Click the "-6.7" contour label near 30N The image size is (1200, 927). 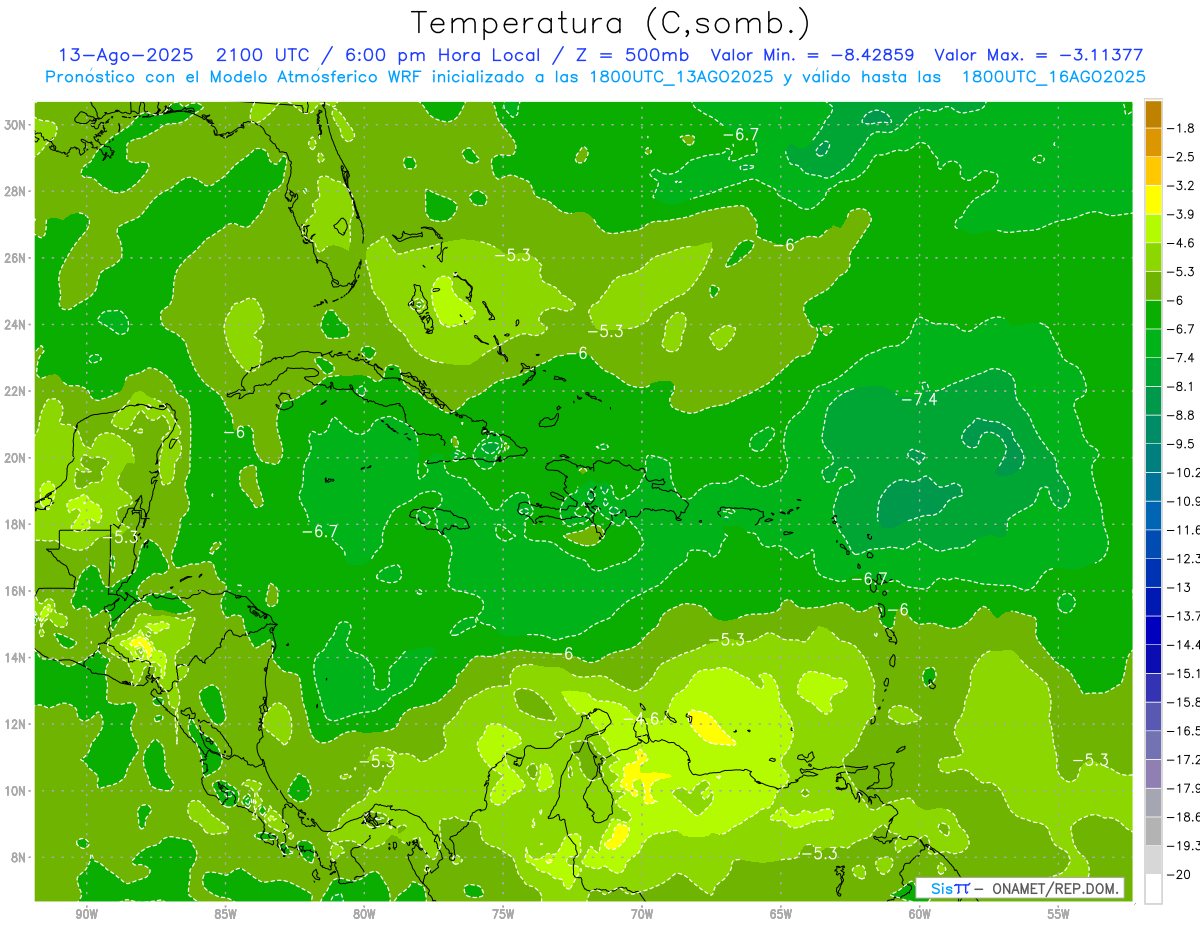pyautogui.click(x=741, y=134)
